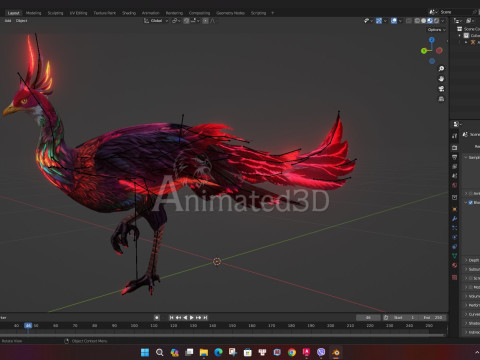Click the Blender icon on the taskbar

pos(336,352)
